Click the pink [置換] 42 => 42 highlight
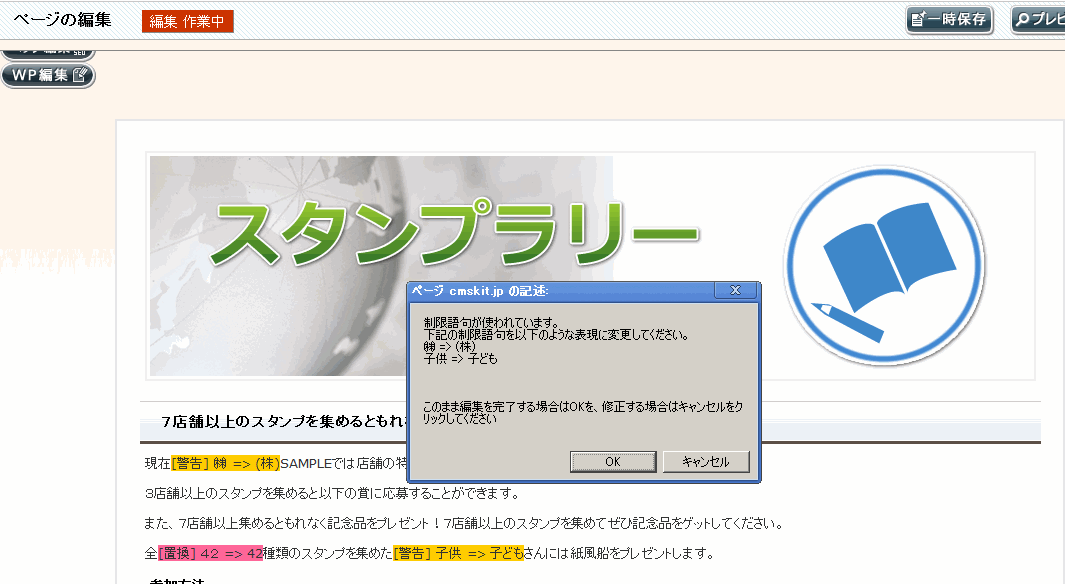Viewport: 1065px width, 584px height. click(x=210, y=553)
